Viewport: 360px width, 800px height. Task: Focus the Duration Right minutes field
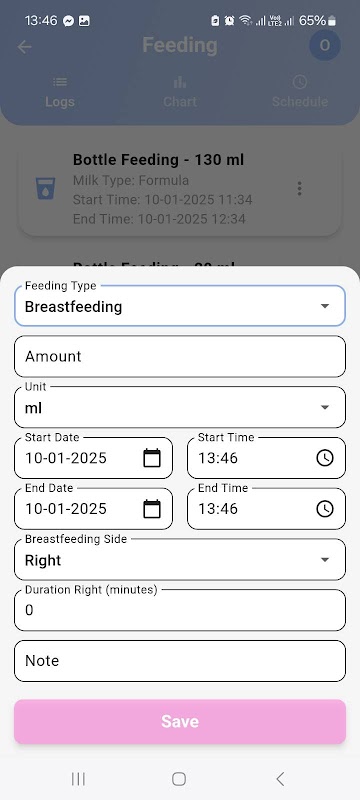(x=180, y=610)
